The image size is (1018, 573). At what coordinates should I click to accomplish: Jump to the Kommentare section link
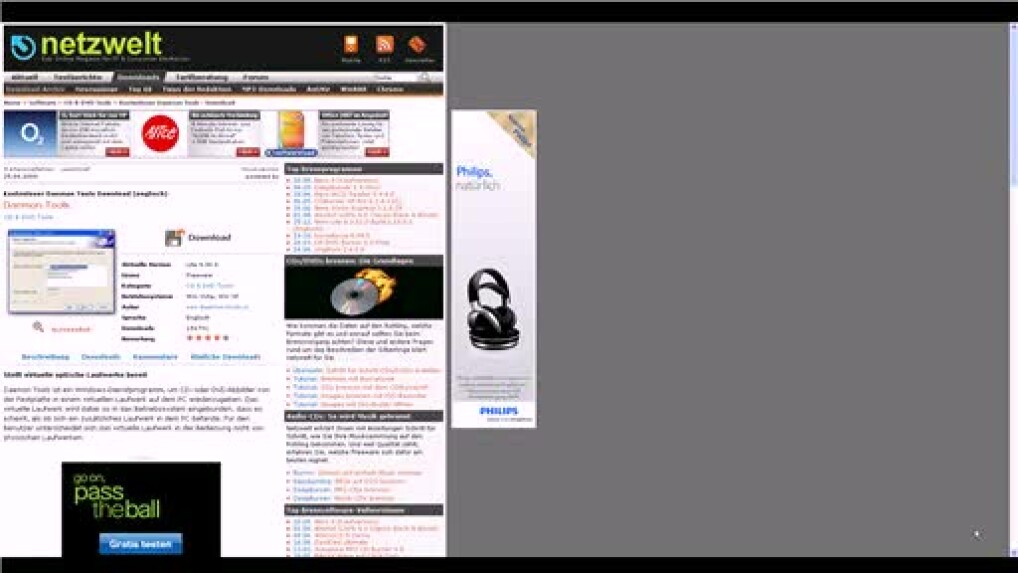(155, 357)
